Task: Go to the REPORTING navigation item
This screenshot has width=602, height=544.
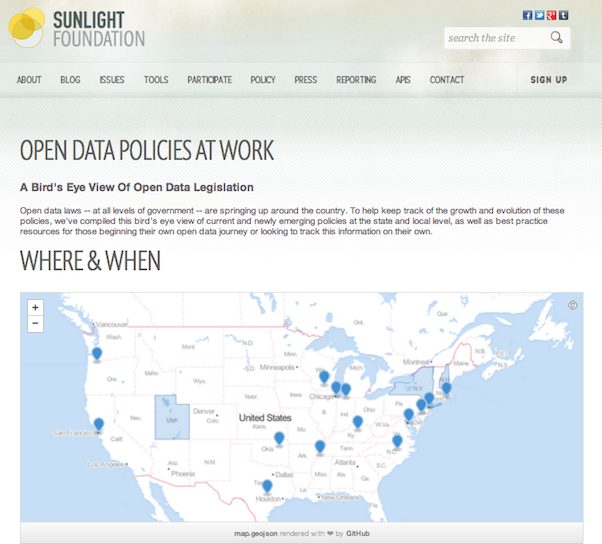Action: [x=356, y=80]
